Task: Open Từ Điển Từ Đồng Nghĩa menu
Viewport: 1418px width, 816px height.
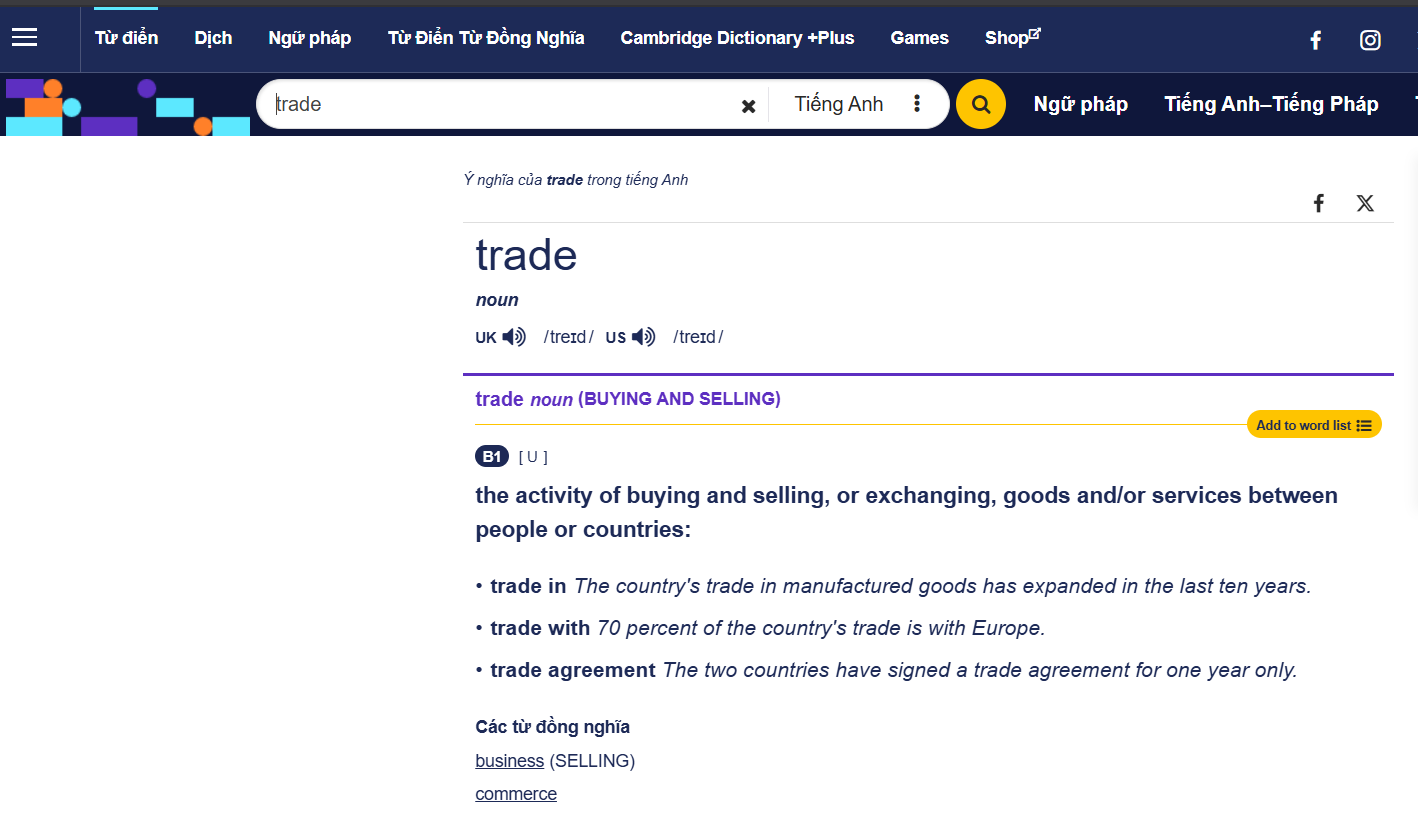Action: 486,38
